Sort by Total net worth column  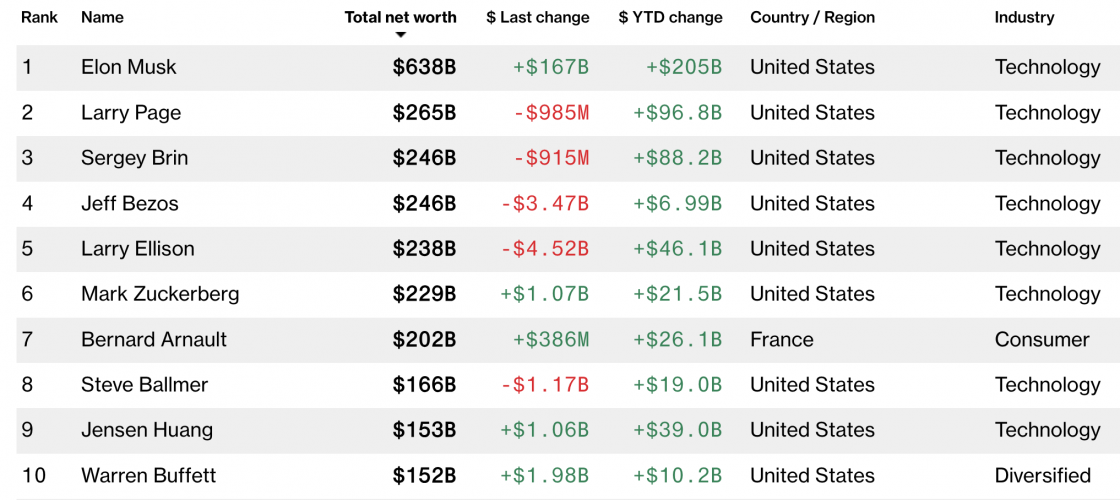[x=400, y=17]
